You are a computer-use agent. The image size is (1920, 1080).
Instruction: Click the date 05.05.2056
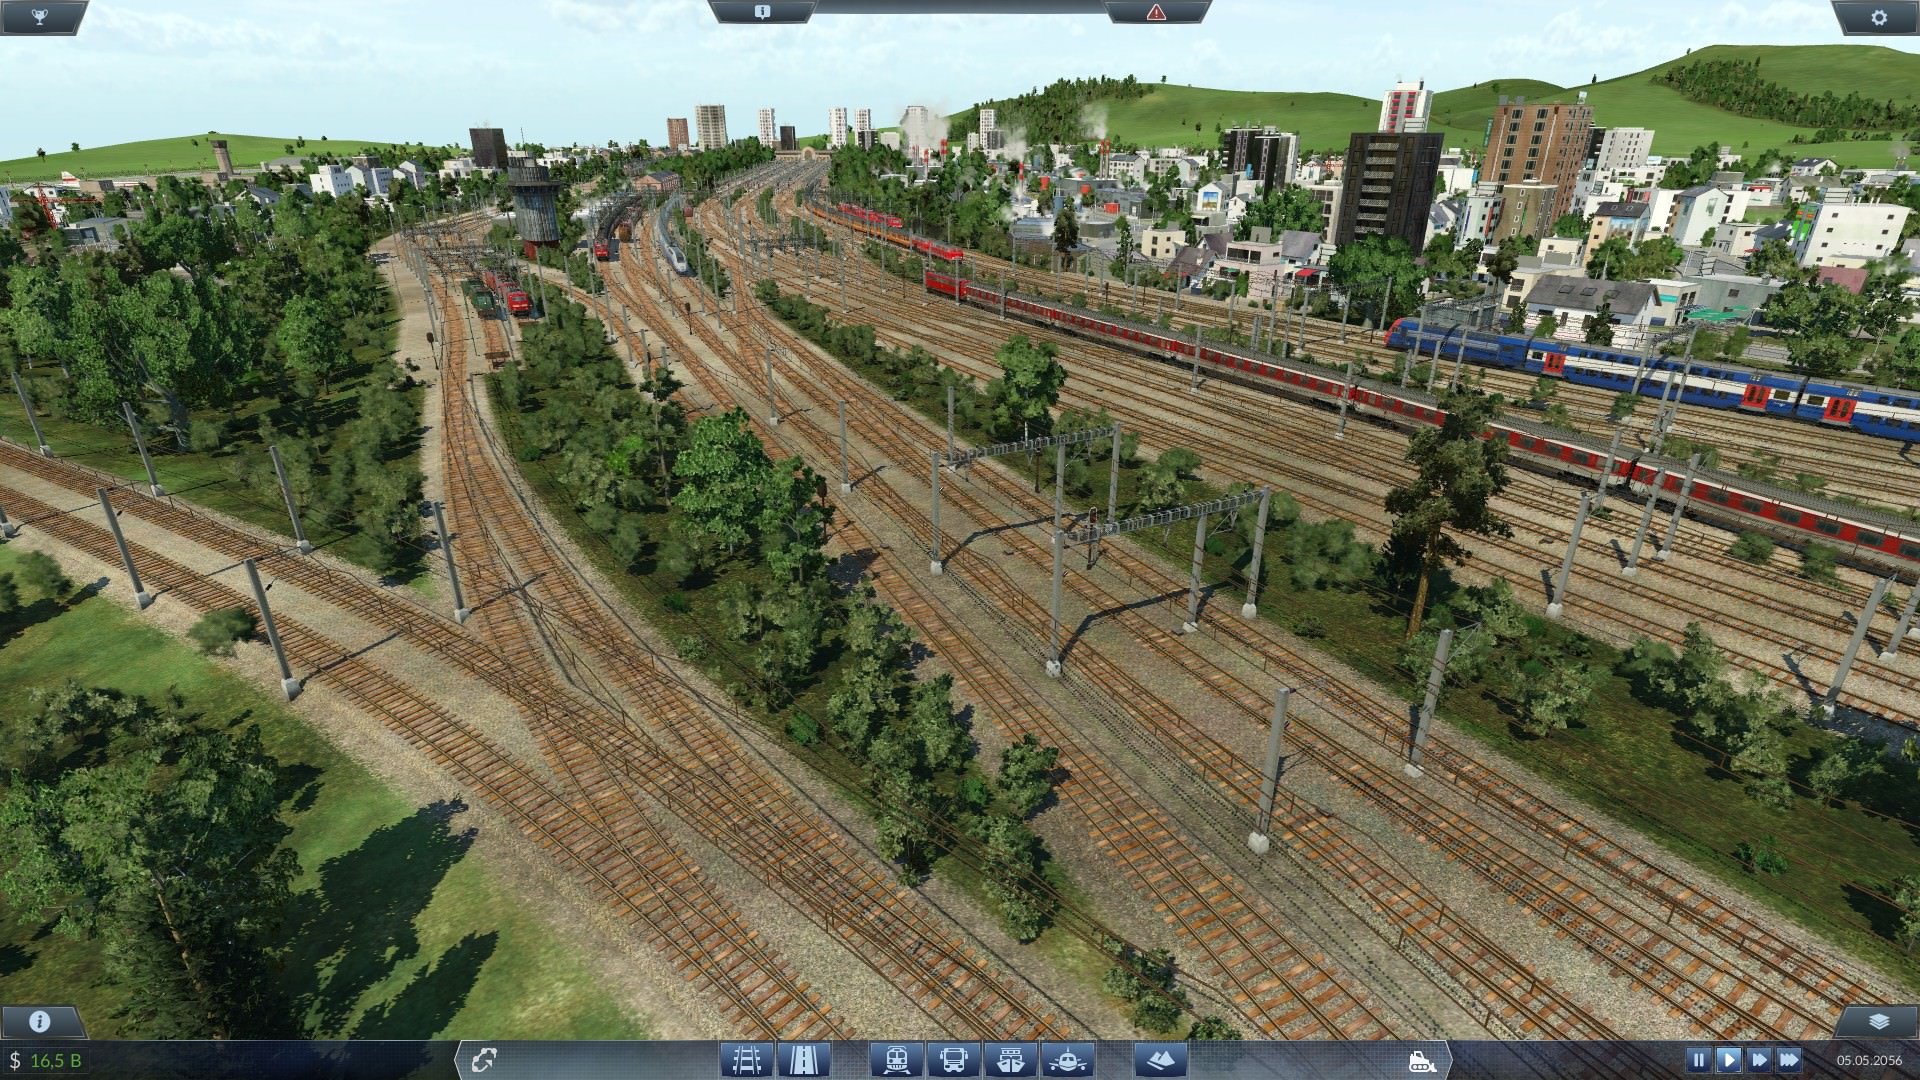pos(1868,1060)
